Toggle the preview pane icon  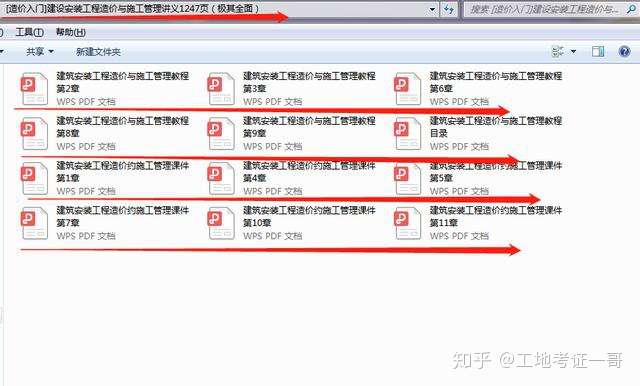coord(598,51)
